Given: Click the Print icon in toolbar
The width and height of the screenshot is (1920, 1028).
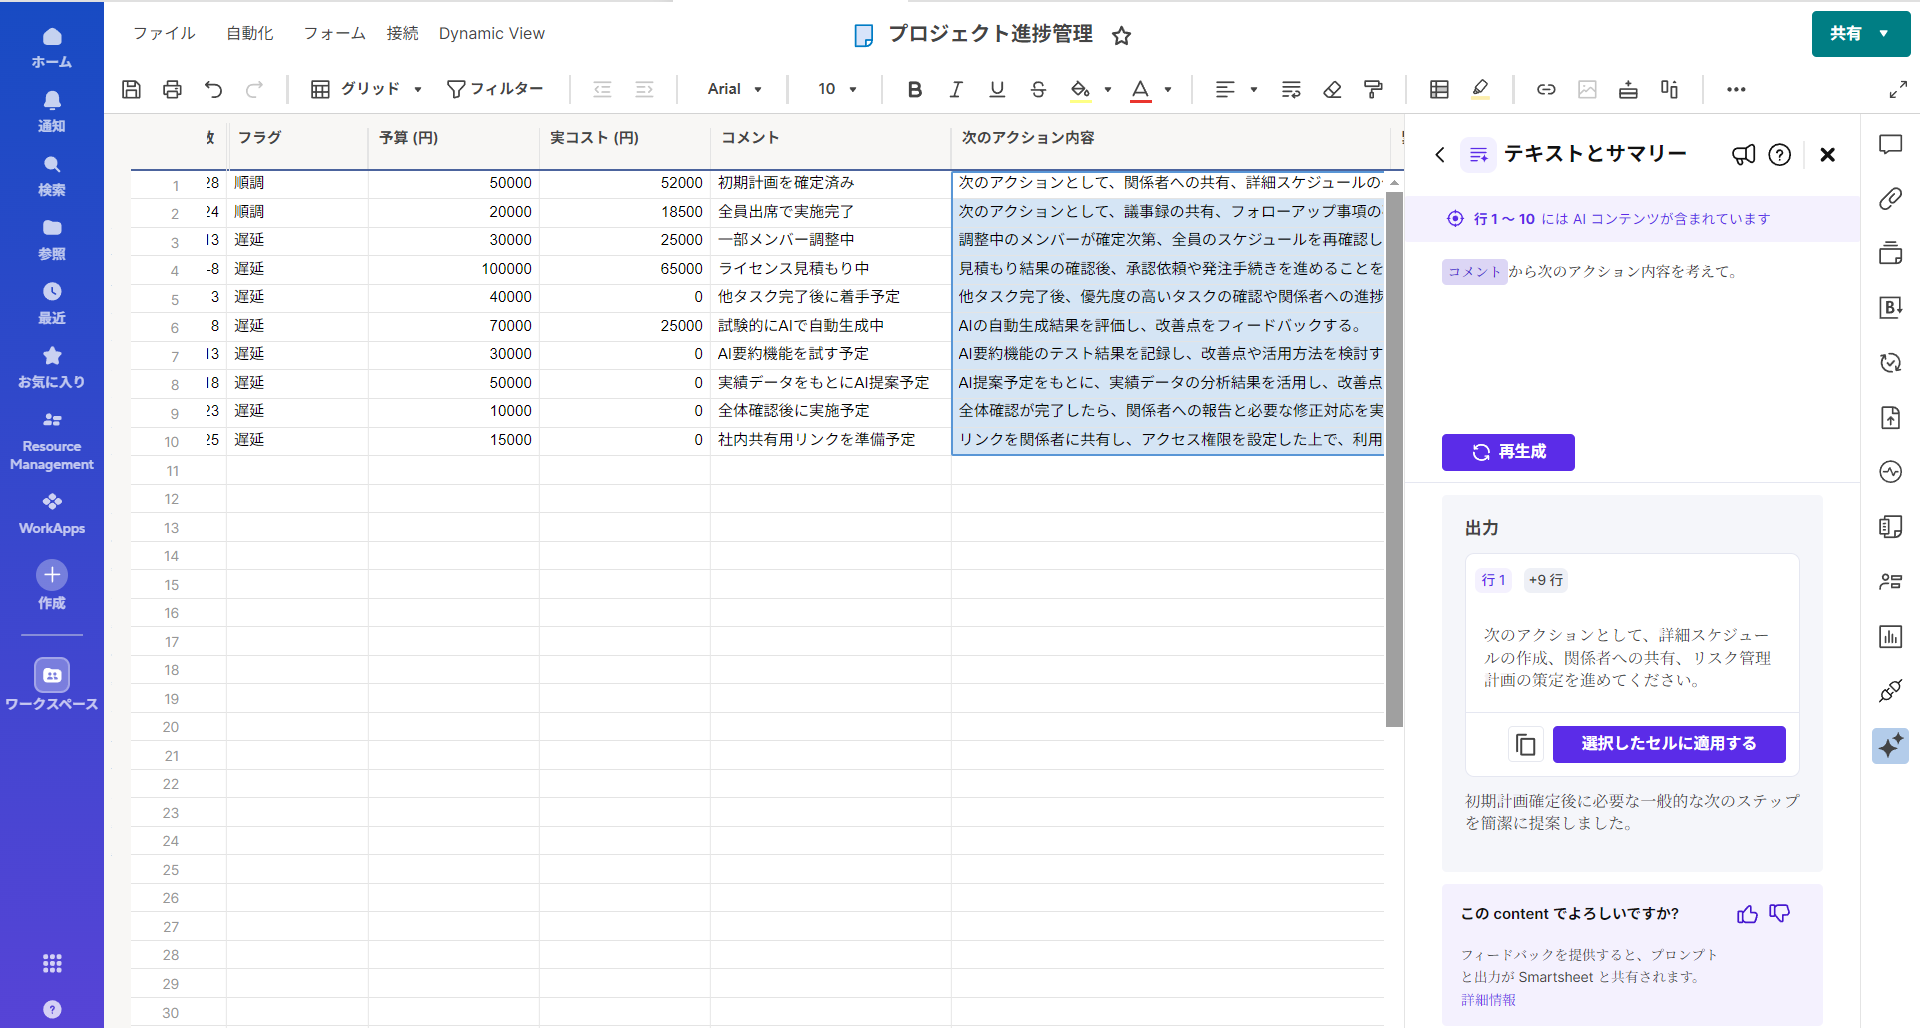Looking at the screenshot, I should (x=172, y=89).
